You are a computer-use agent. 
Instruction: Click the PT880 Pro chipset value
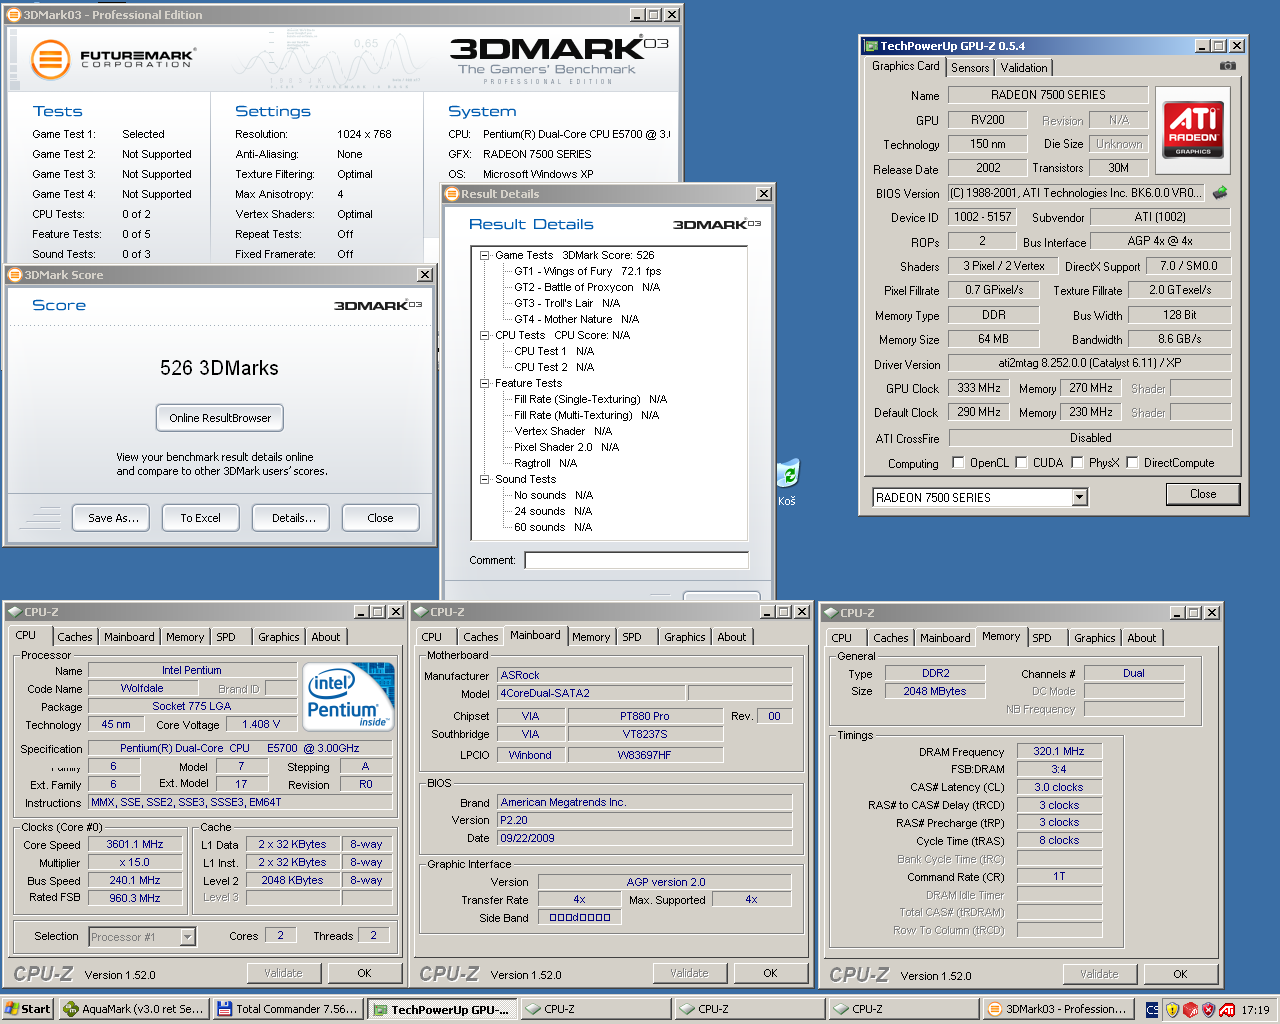tap(645, 716)
